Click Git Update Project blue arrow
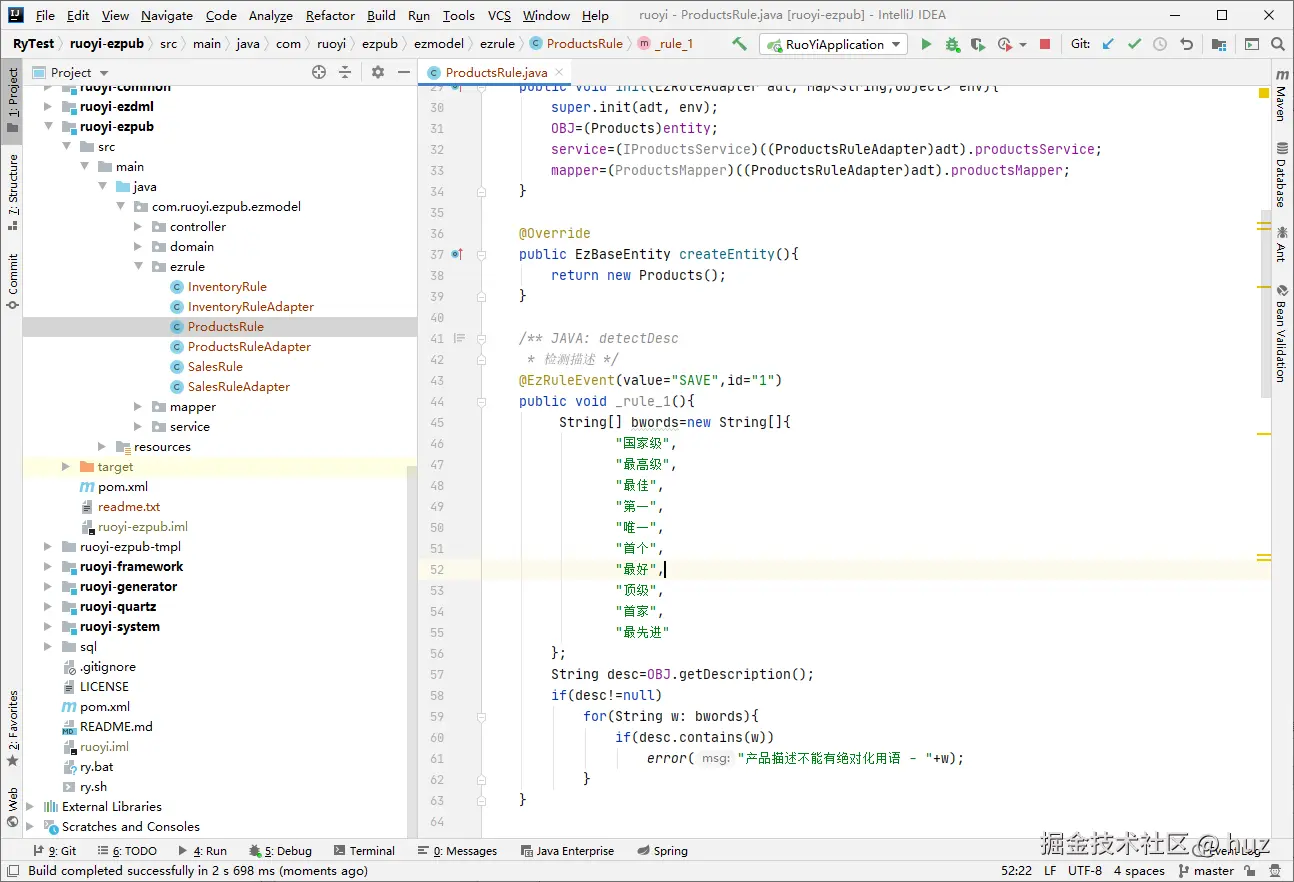The image size is (1294, 882). point(1108,44)
